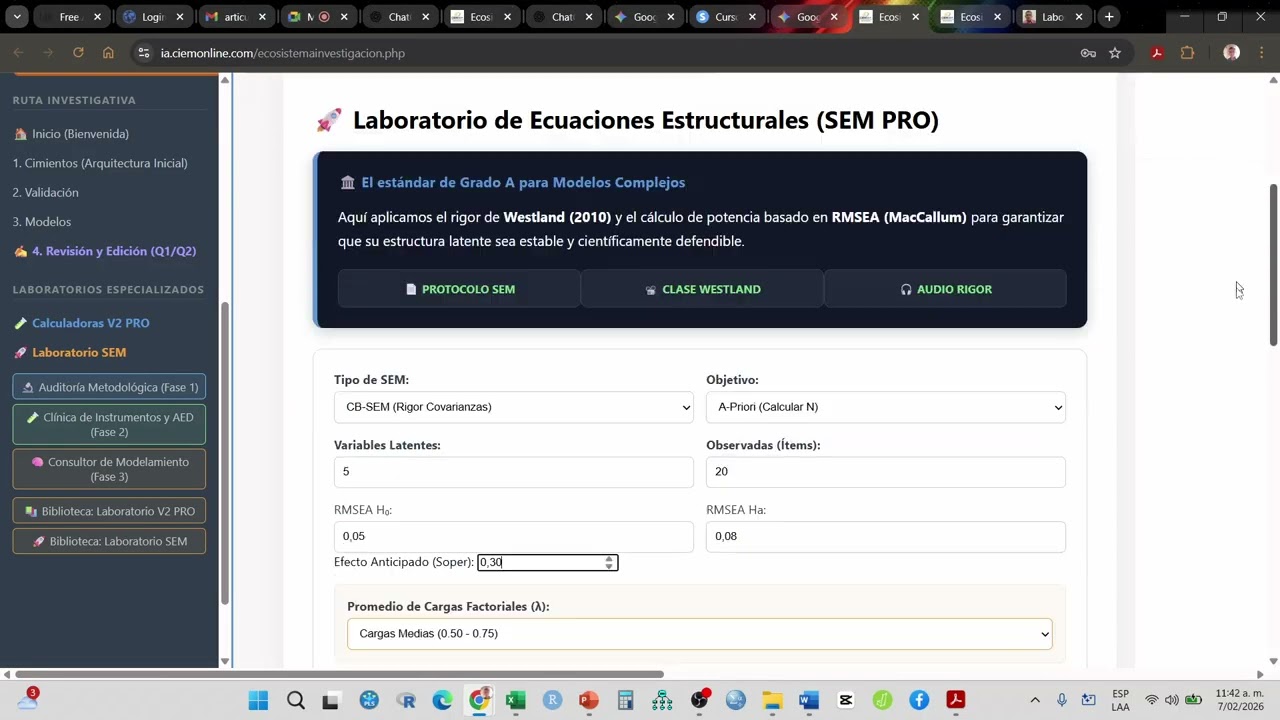
Task: Increase Efecto Anticipado with the stepper arrows
Action: [609, 559]
